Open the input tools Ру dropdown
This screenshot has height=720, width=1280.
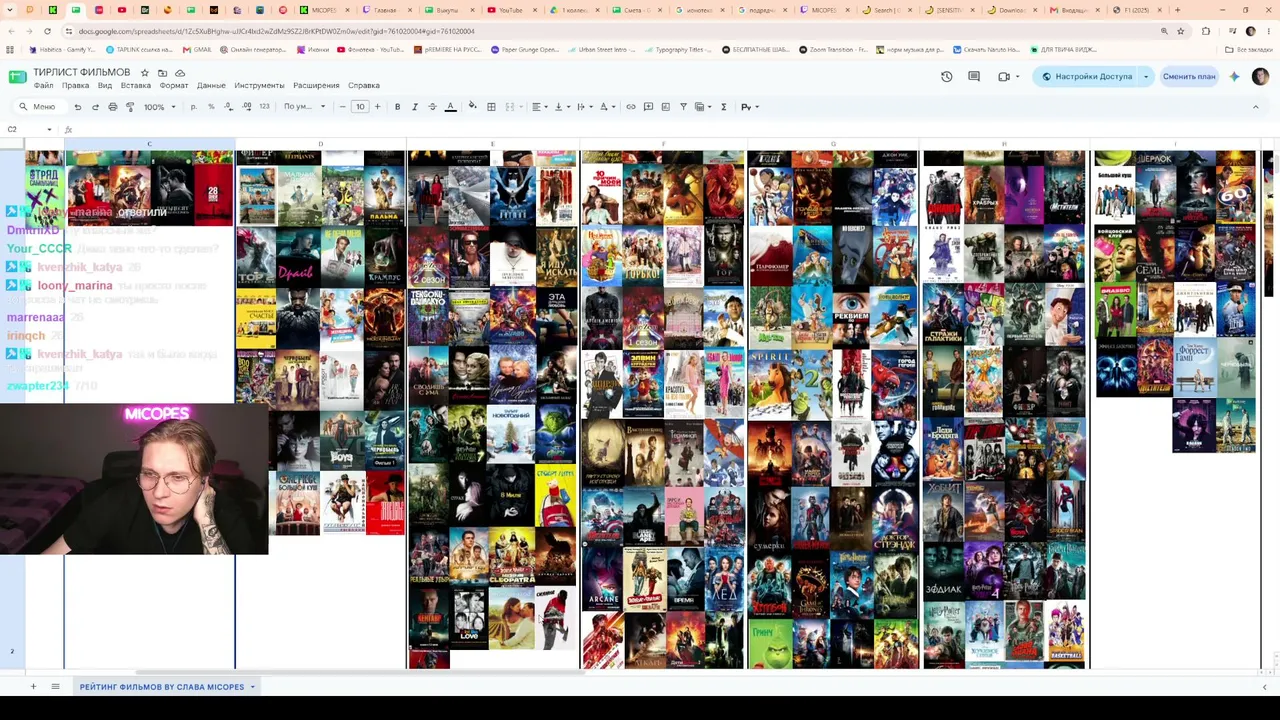748,107
